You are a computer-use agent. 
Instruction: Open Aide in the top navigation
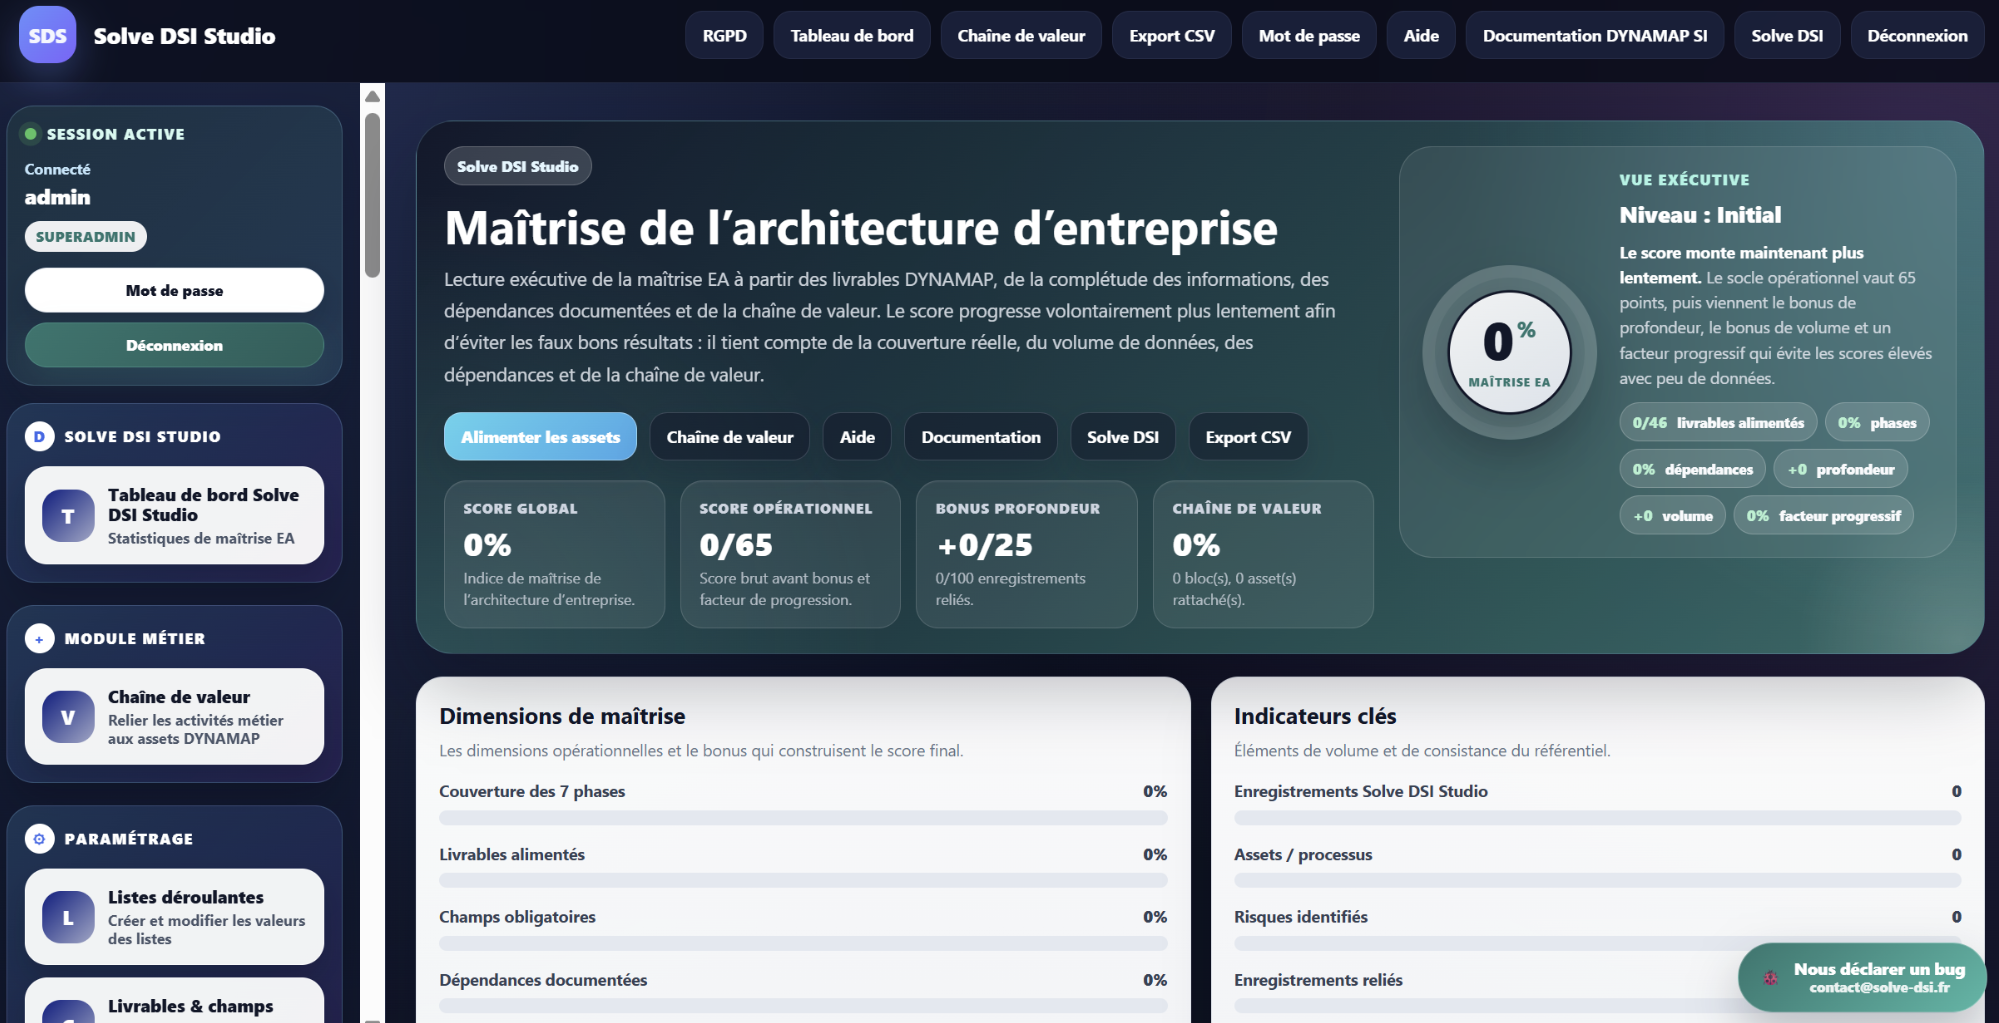coord(1421,36)
